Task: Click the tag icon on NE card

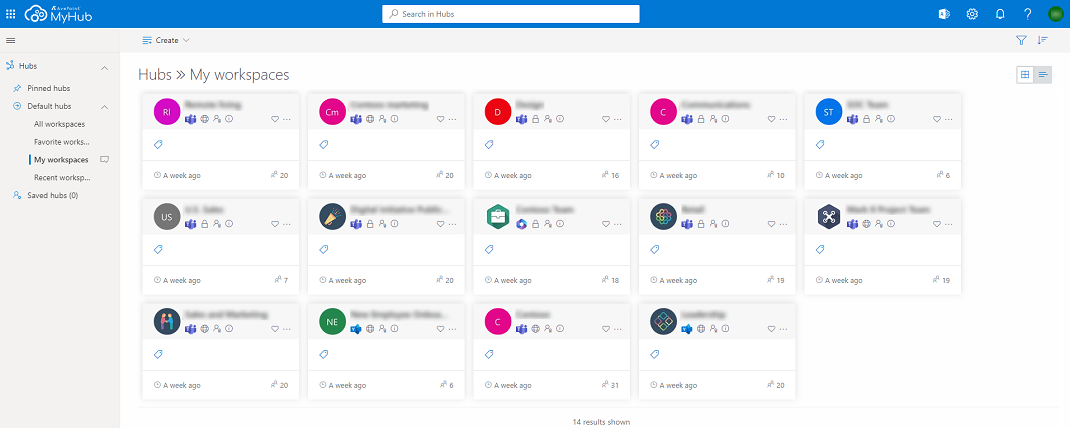Action: click(323, 354)
